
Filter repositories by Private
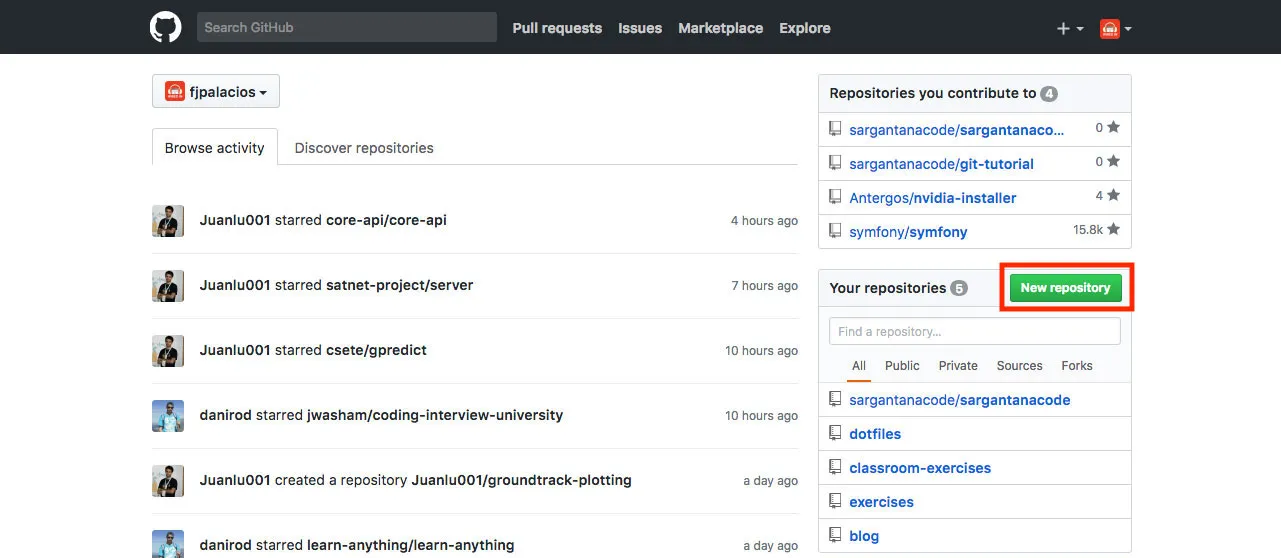coord(958,366)
